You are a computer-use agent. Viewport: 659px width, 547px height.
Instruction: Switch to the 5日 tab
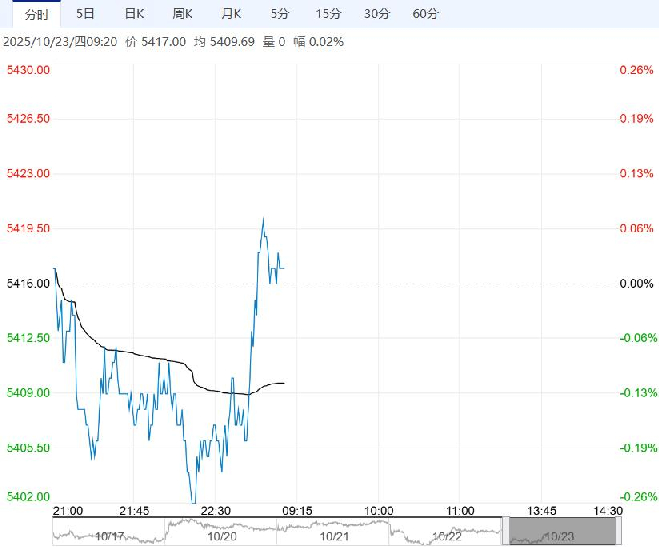tap(87, 14)
